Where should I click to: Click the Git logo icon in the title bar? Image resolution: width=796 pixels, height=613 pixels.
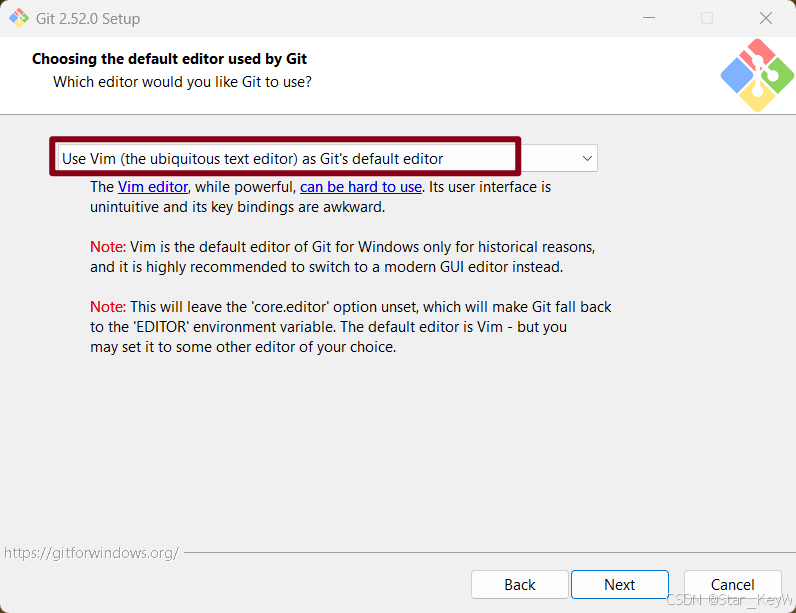(x=19, y=18)
